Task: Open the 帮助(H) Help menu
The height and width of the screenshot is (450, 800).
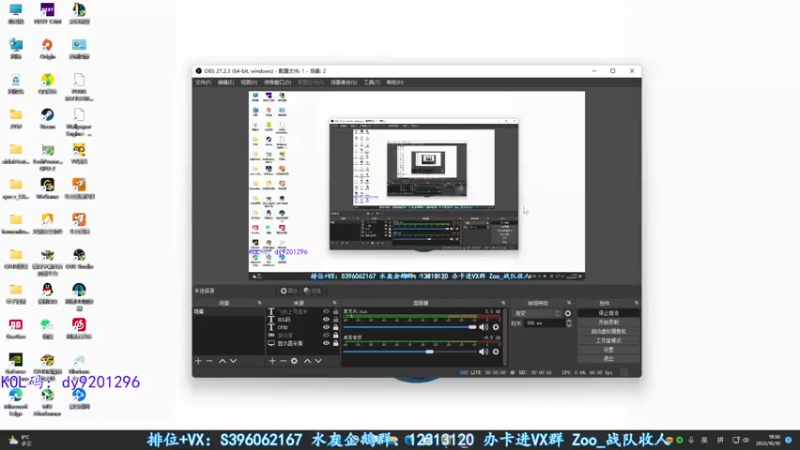Action: (x=395, y=82)
